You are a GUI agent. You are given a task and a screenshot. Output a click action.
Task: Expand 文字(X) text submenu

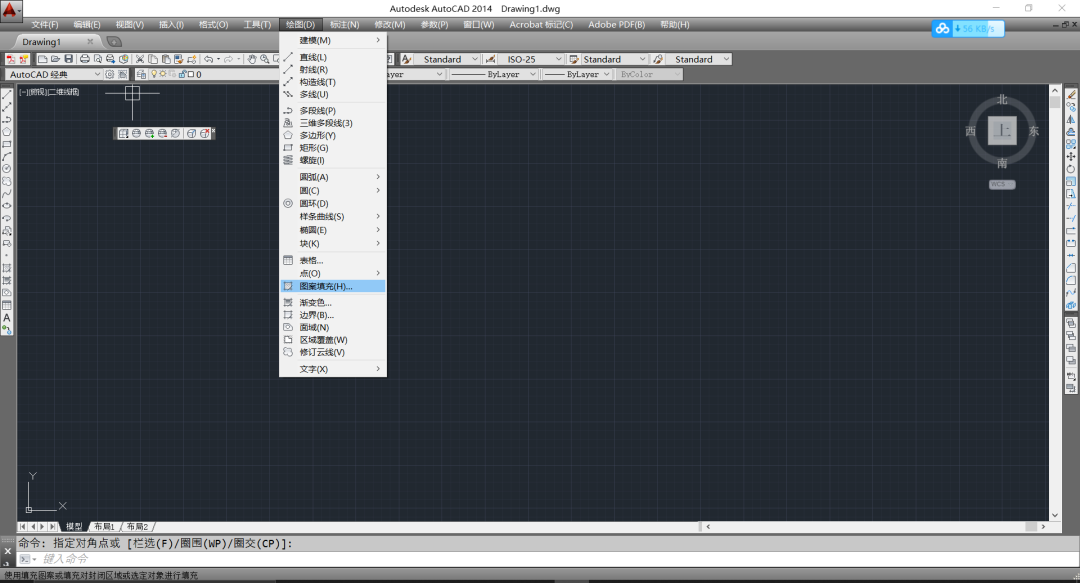(x=333, y=369)
